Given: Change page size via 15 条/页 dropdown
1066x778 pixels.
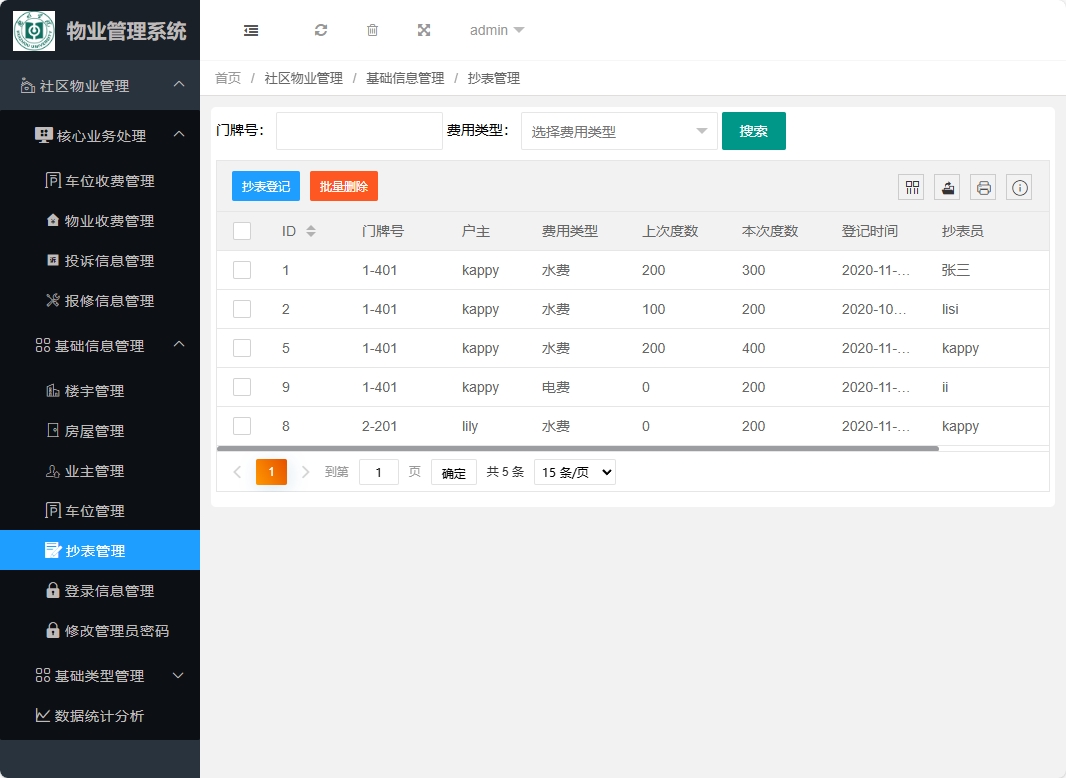Looking at the screenshot, I should 574,471.
